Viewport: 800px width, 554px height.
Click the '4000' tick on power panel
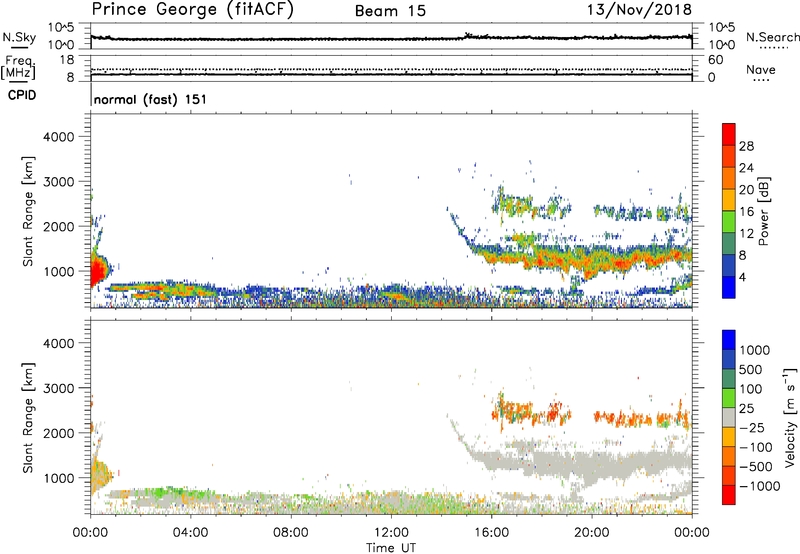(58, 137)
